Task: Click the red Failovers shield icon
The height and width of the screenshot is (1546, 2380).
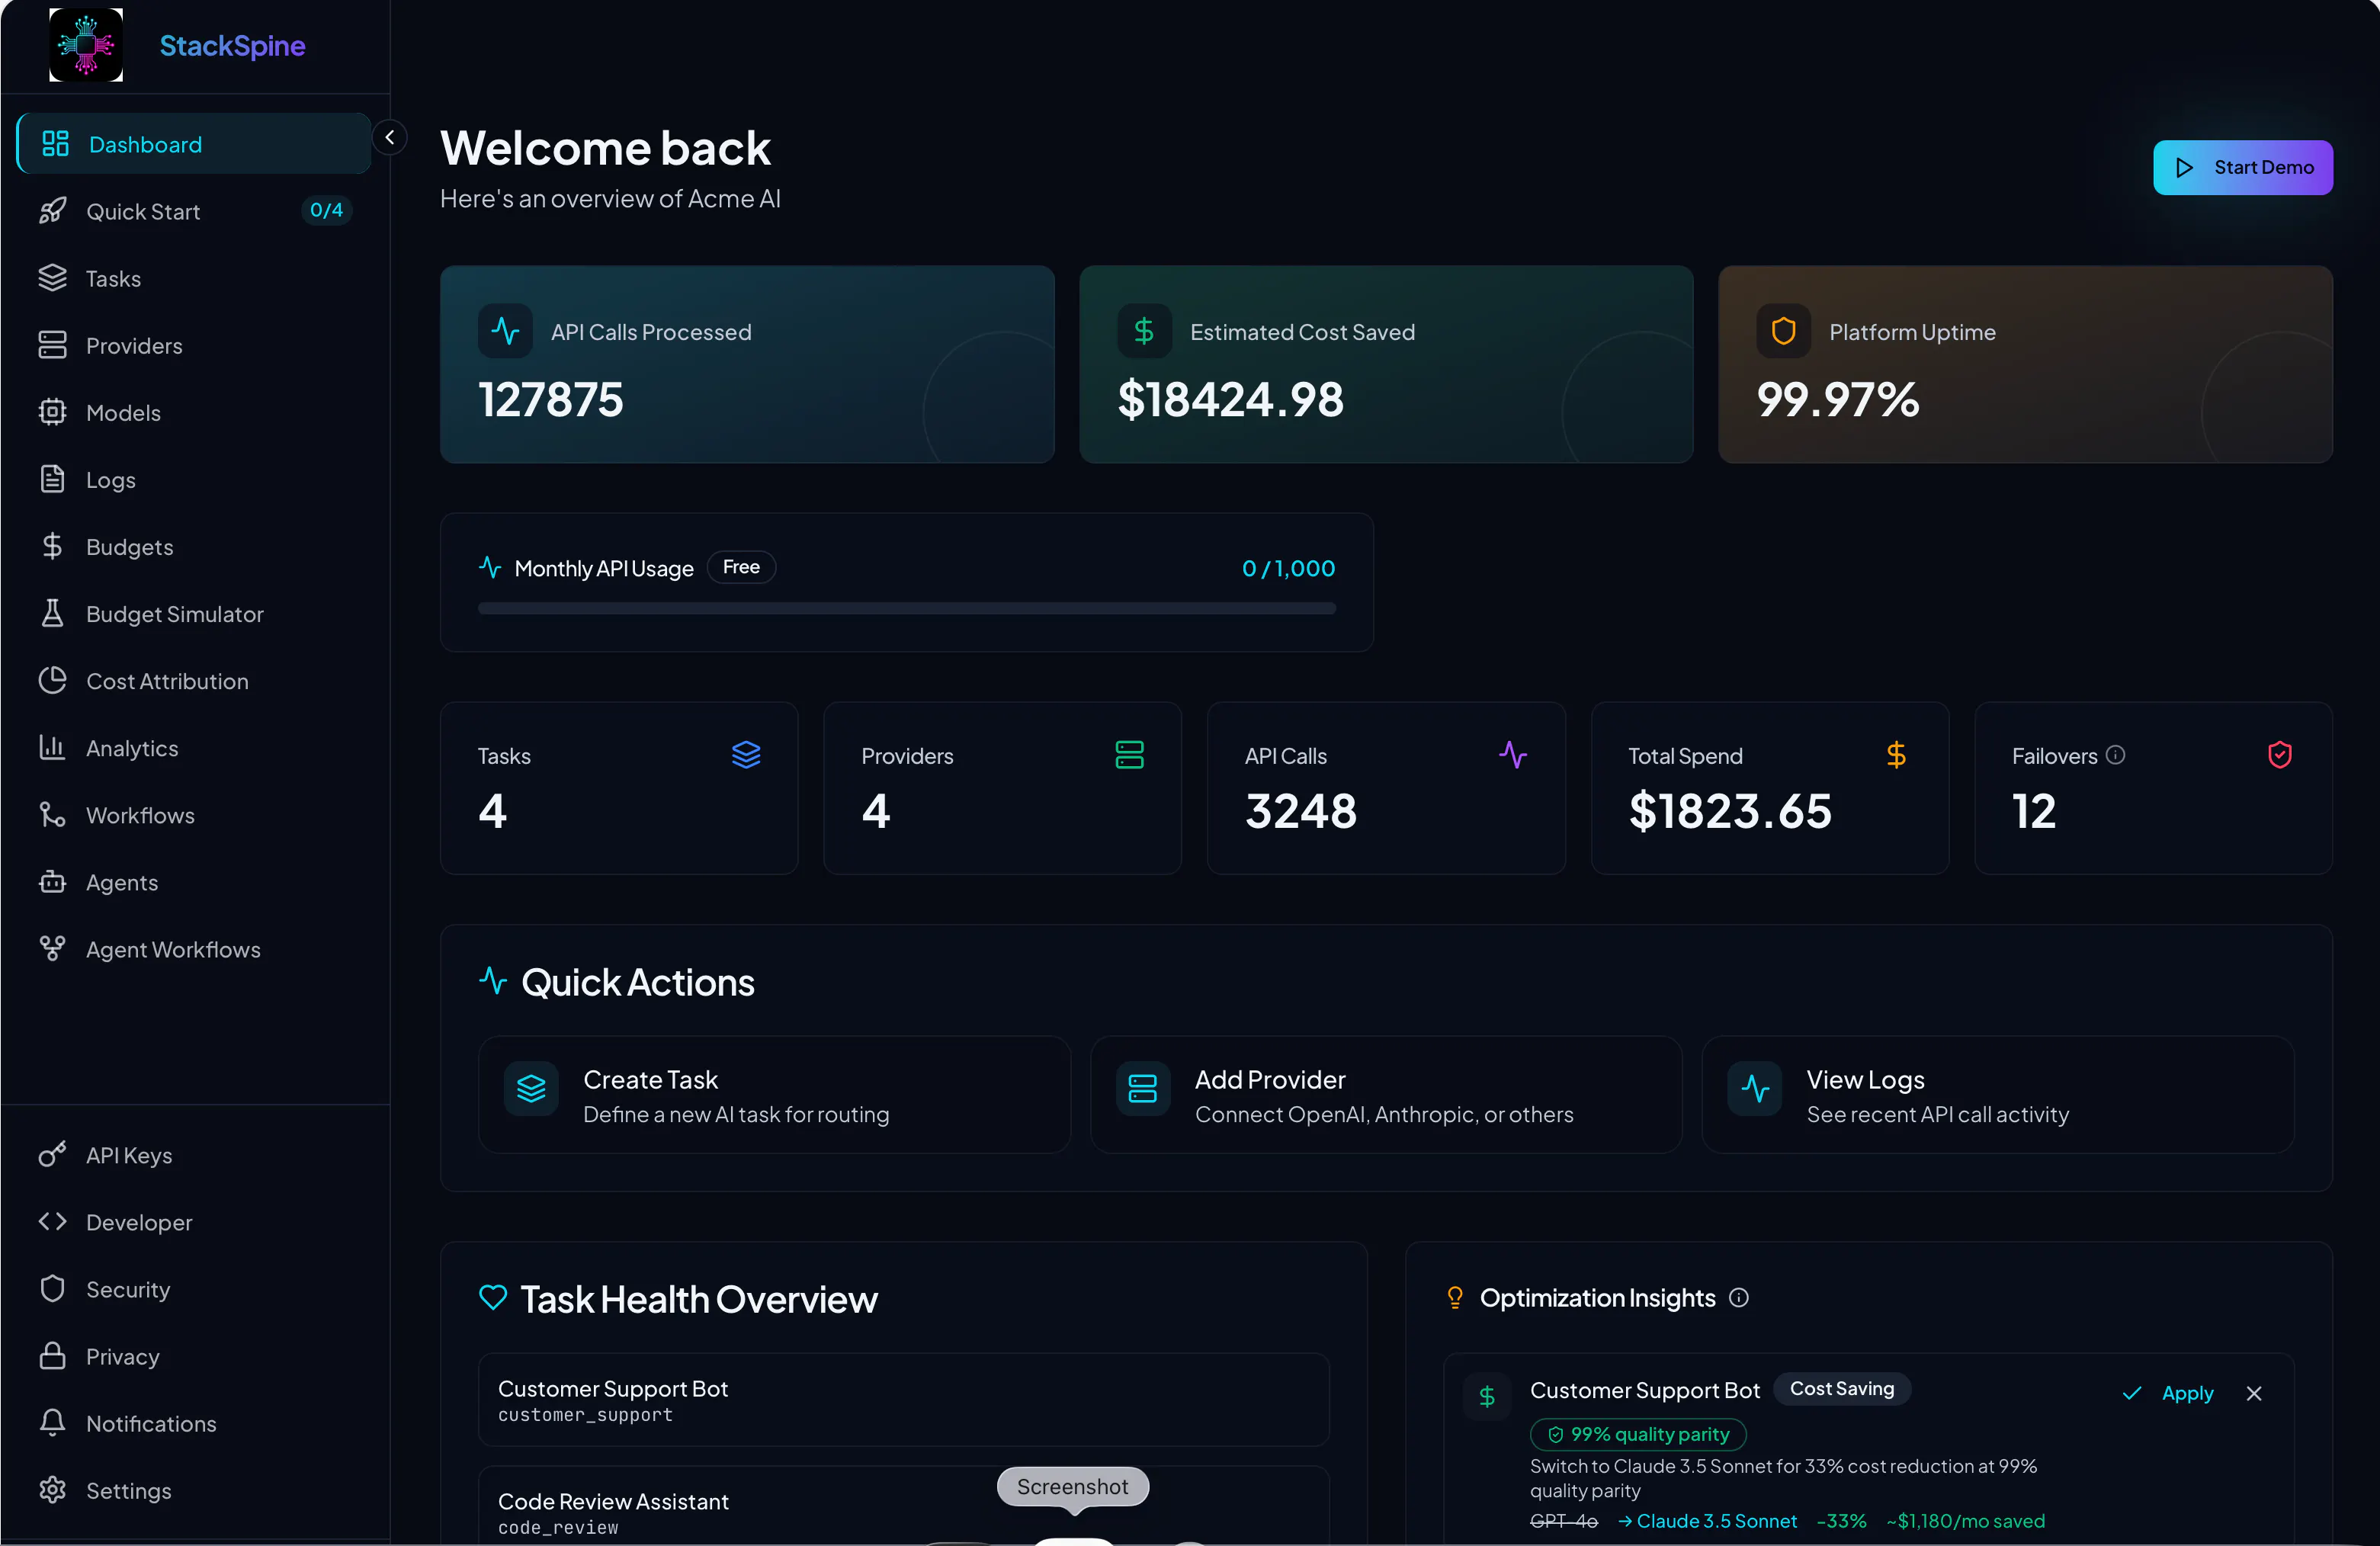Action: coord(2279,754)
